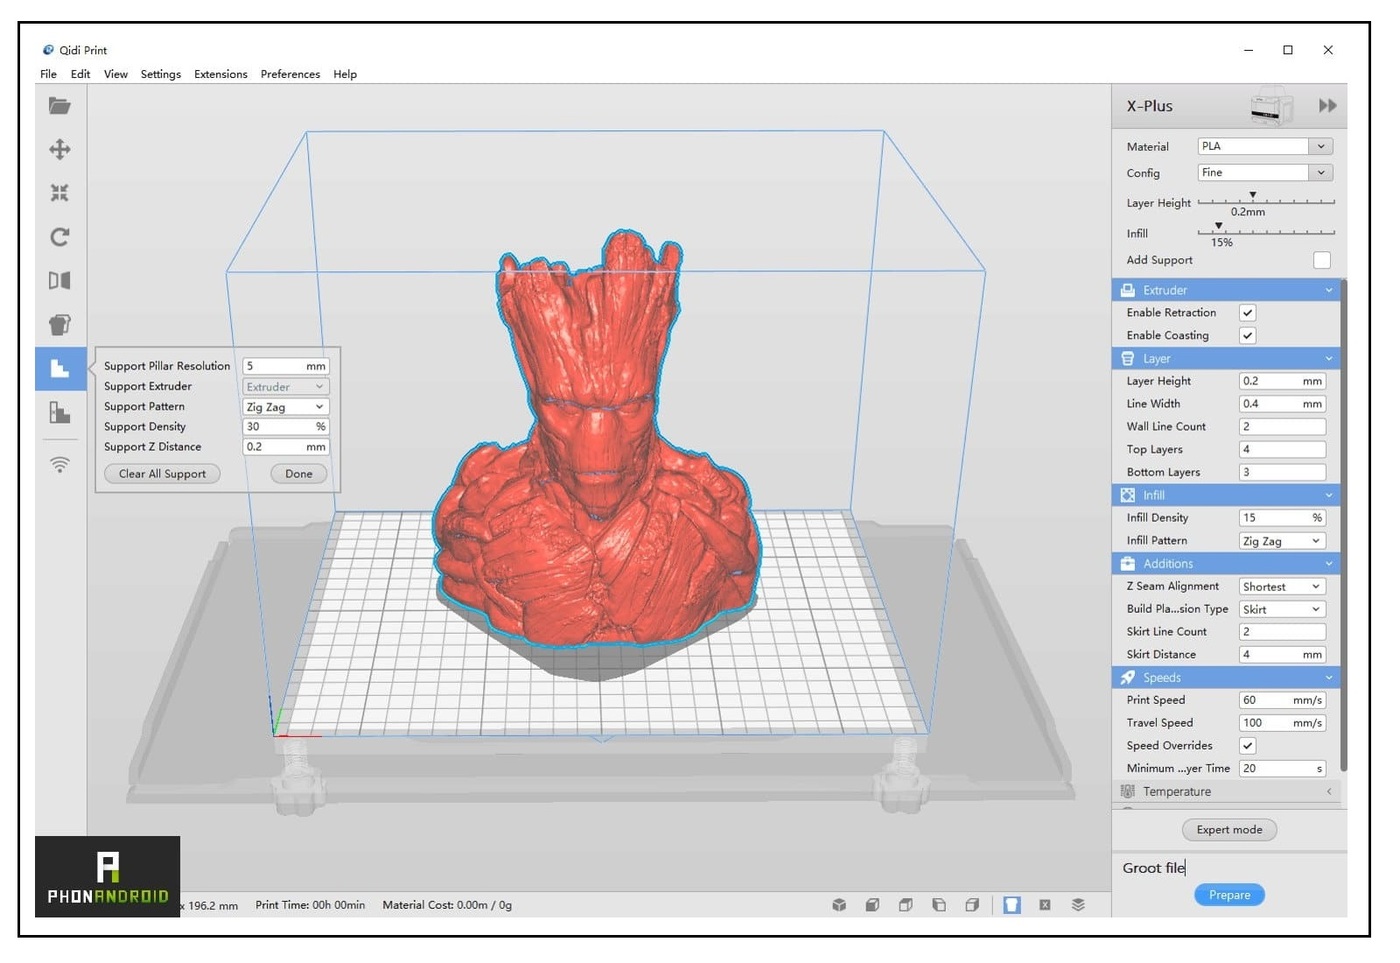Click the Support Density input field
Screen dimensions: 1400x963
286,427
